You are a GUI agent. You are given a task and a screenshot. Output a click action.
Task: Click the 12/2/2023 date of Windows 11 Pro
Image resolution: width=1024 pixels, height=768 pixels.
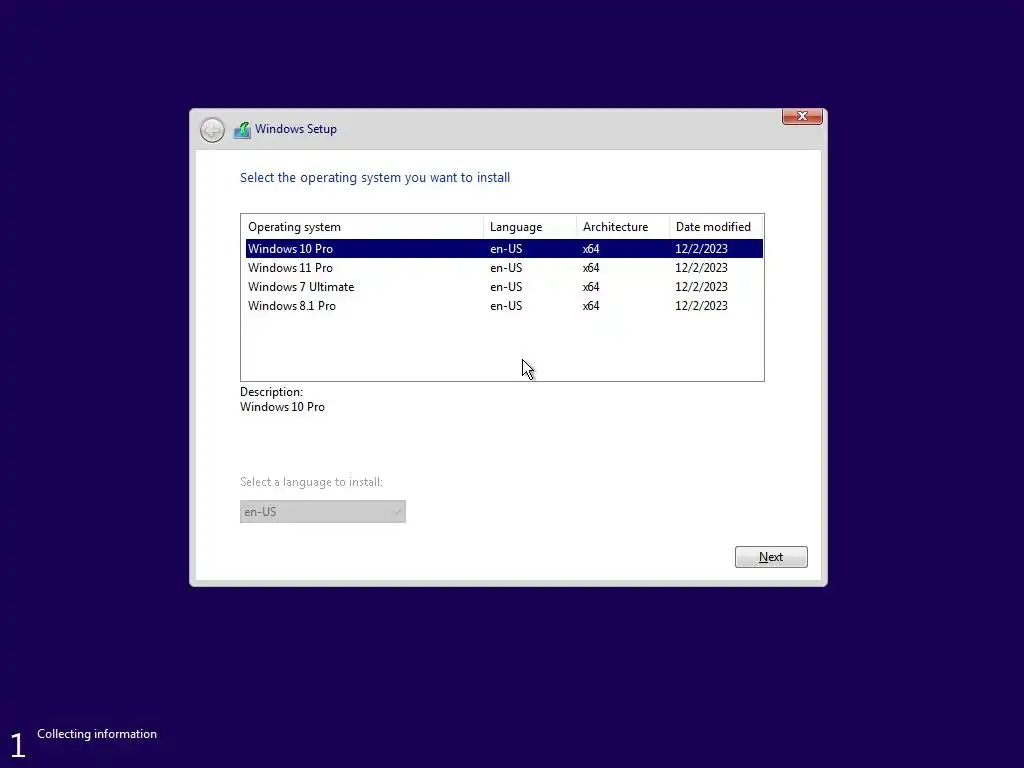[701, 268]
